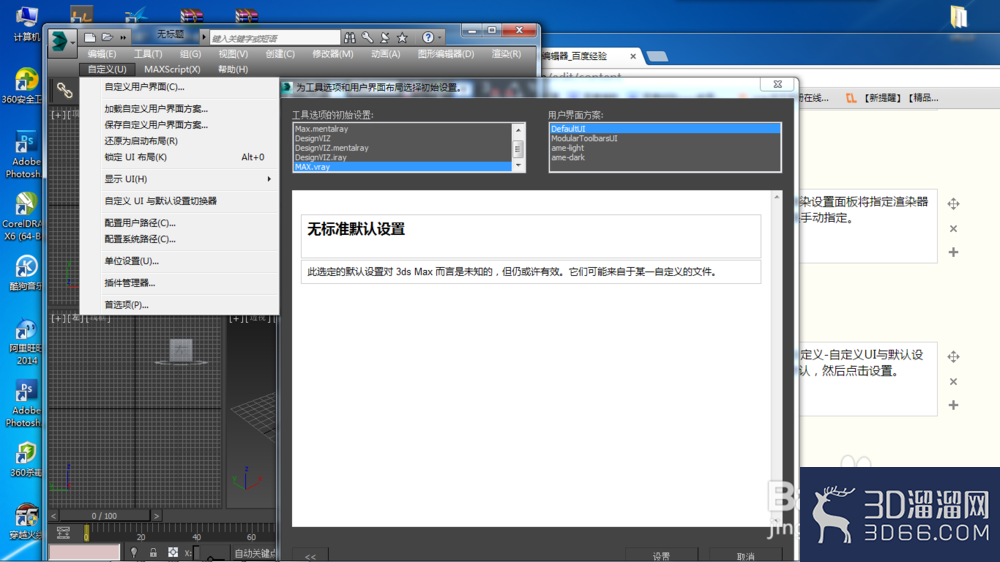The height and width of the screenshot is (562, 1000).
Task: Click the New Scene file icon
Action: coord(90,38)
